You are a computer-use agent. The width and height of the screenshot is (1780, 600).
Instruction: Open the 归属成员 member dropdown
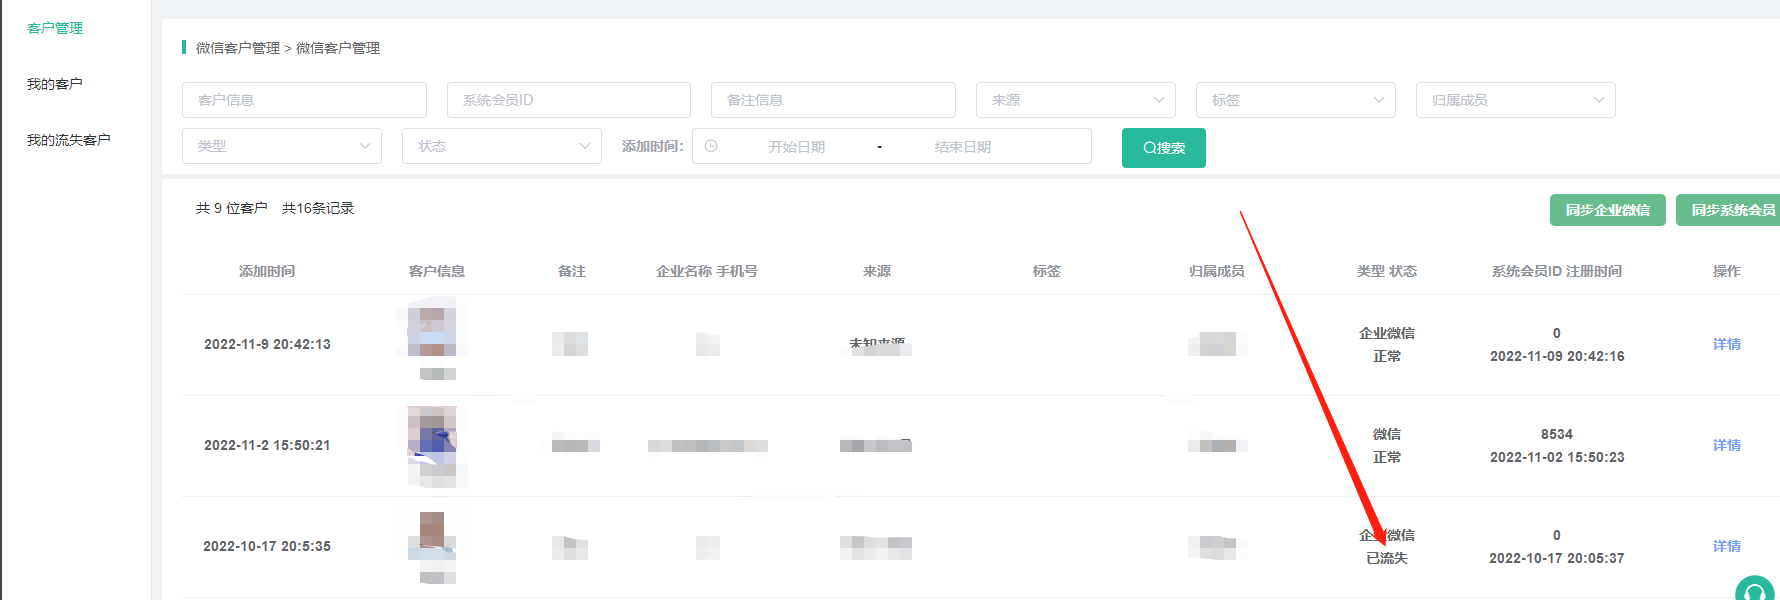pos(1515,100)
